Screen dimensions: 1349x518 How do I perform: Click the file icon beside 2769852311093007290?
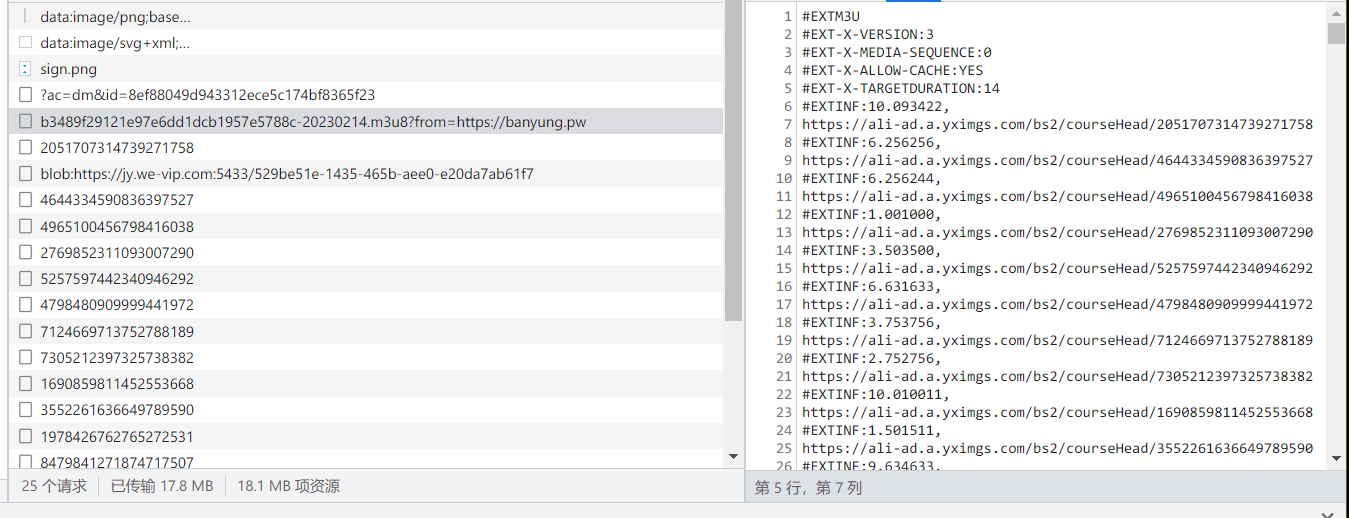pos(25,253)
